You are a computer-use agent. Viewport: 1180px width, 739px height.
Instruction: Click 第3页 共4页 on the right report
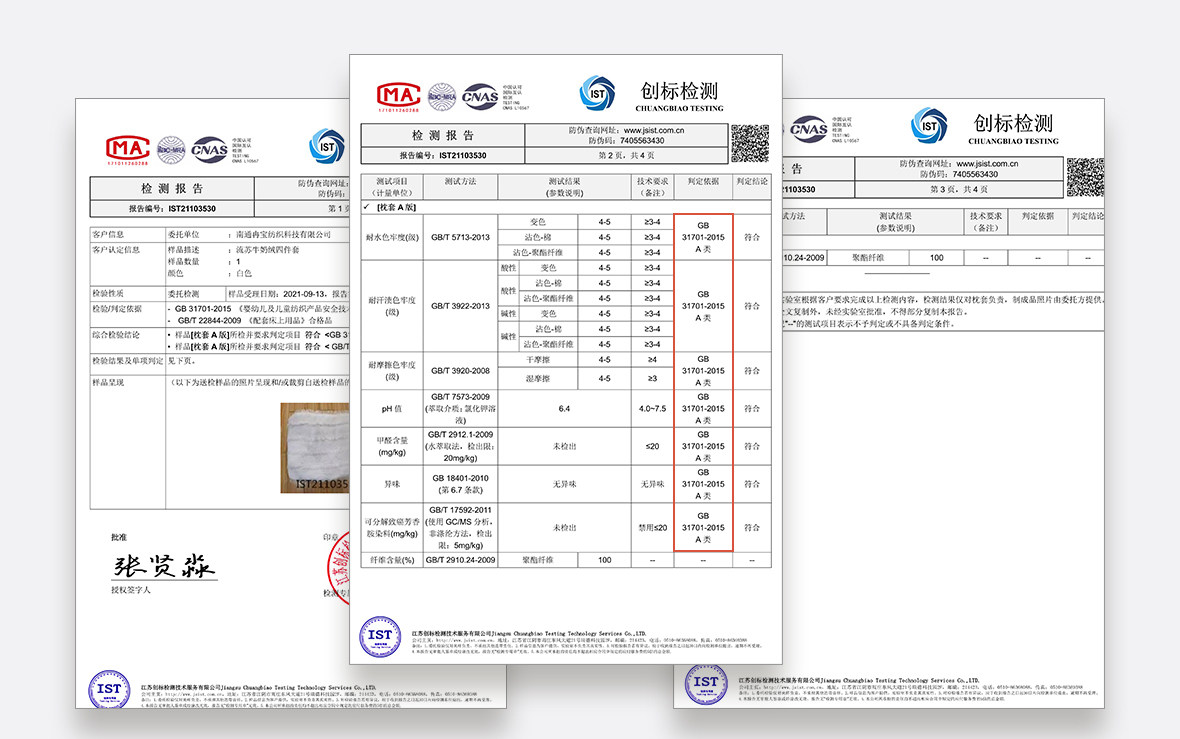coord(959,189)
